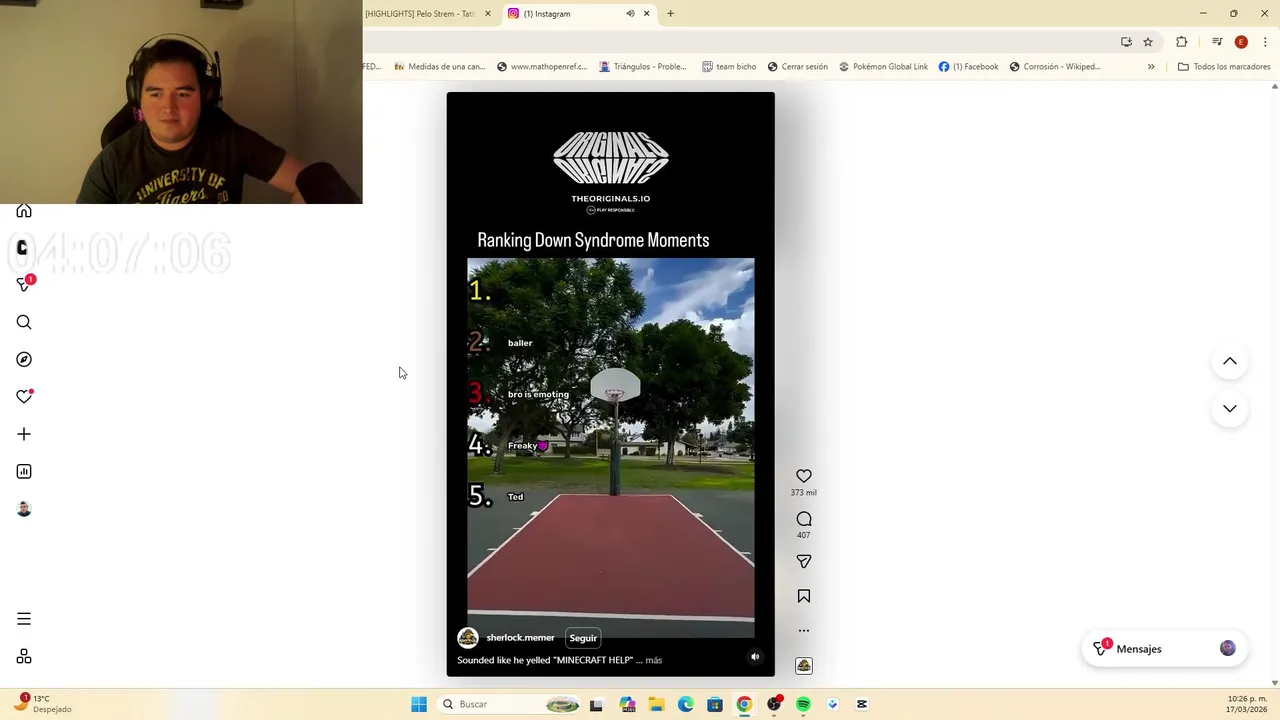
Task: Open 'Triángulos - Proble...' bookmark
Action: [642, 67]
